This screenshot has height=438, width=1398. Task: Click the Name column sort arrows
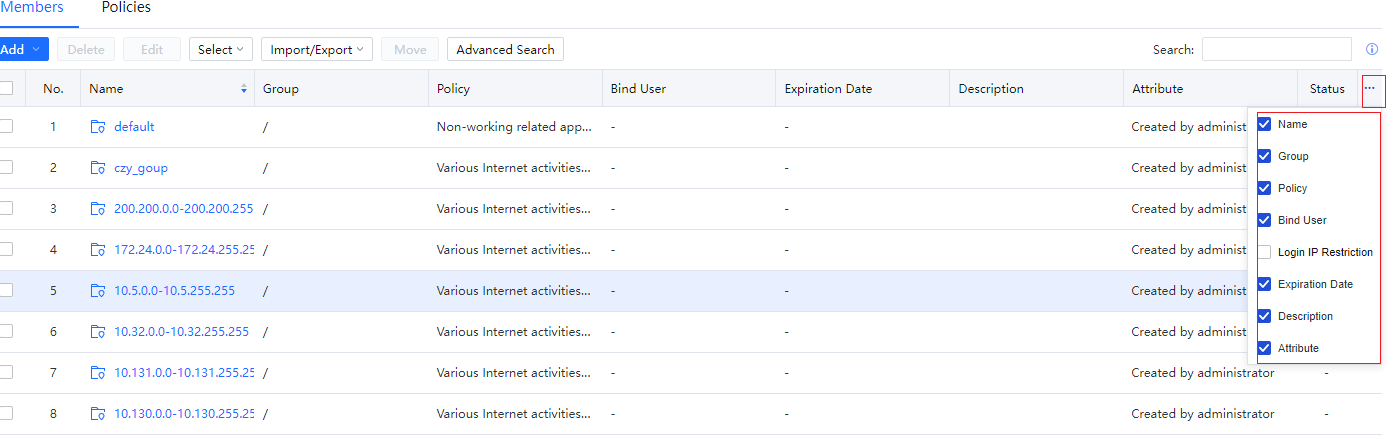point(244,89)
